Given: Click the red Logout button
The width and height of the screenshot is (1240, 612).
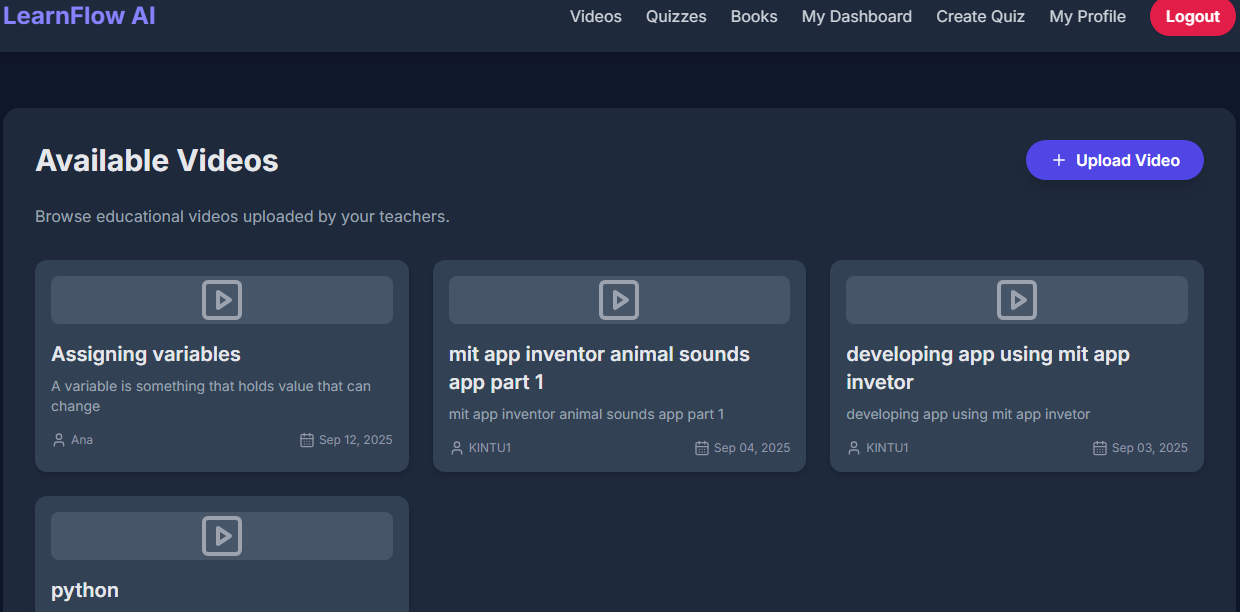Looking at the screenshot, I should click(x=1193, y=16).
